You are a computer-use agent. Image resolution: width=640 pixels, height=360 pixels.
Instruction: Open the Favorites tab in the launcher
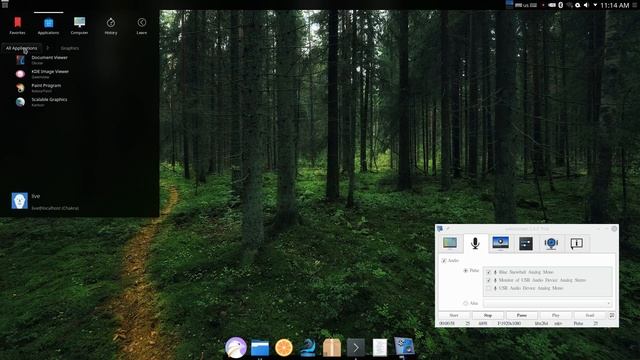pos(17,25)
